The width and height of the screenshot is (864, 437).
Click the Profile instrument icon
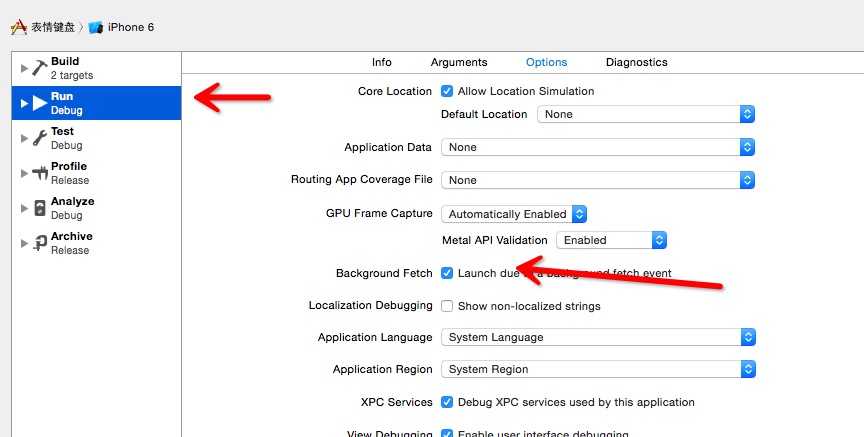(x=40, y=173)
